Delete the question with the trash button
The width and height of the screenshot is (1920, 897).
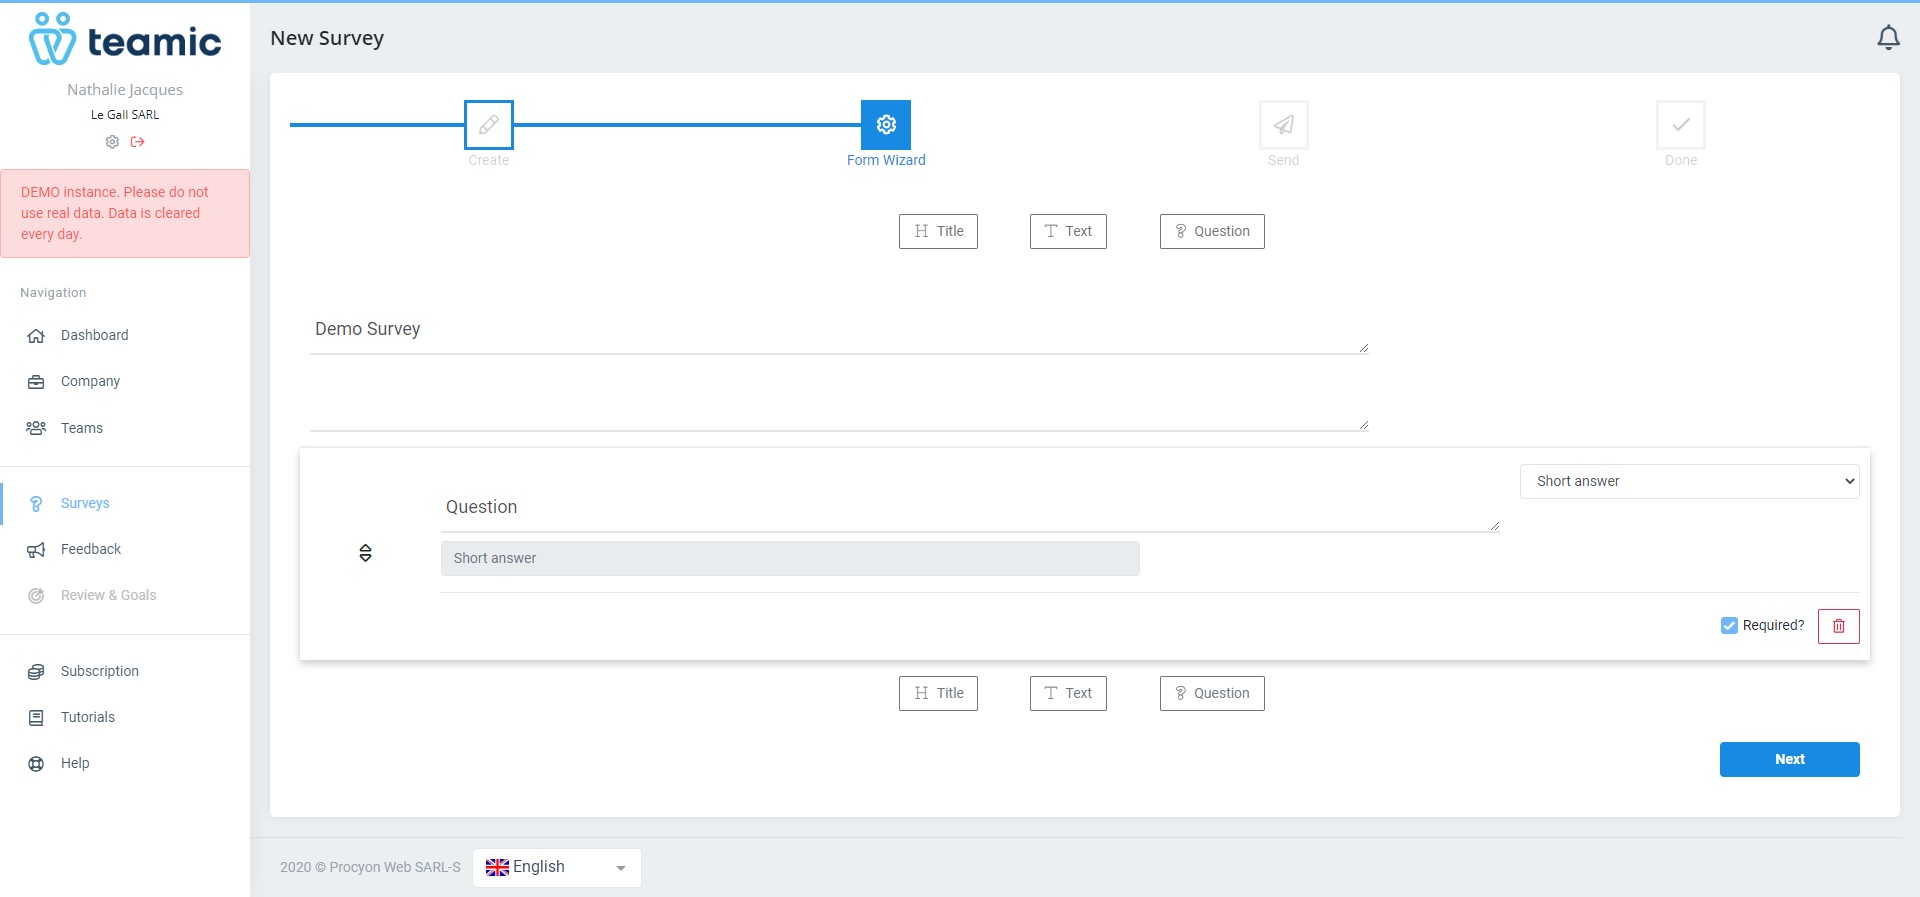[x=1838, y=626]
